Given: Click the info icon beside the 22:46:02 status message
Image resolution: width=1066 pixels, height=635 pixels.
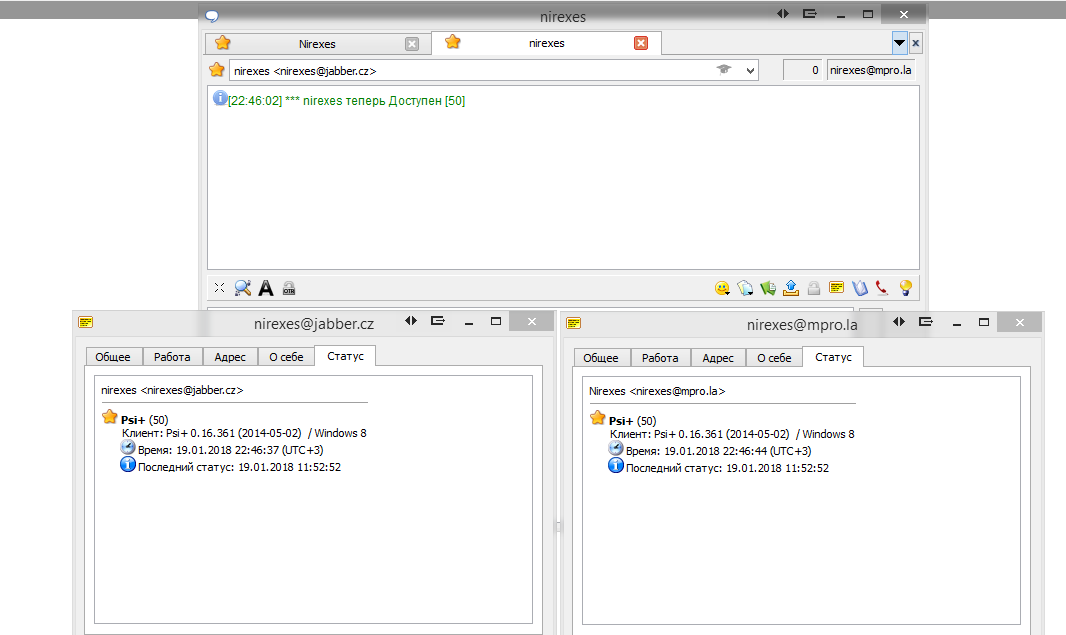Looking at the screenshot, I should [x=220, y=98].
